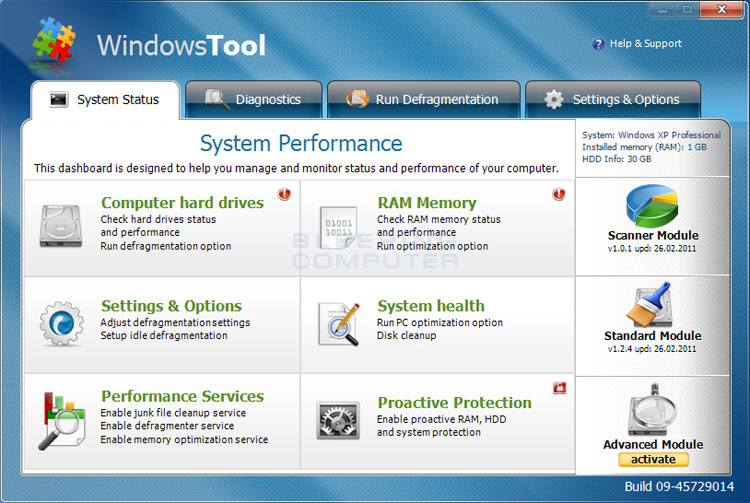Open the Help & Support link

click(645, 44)
